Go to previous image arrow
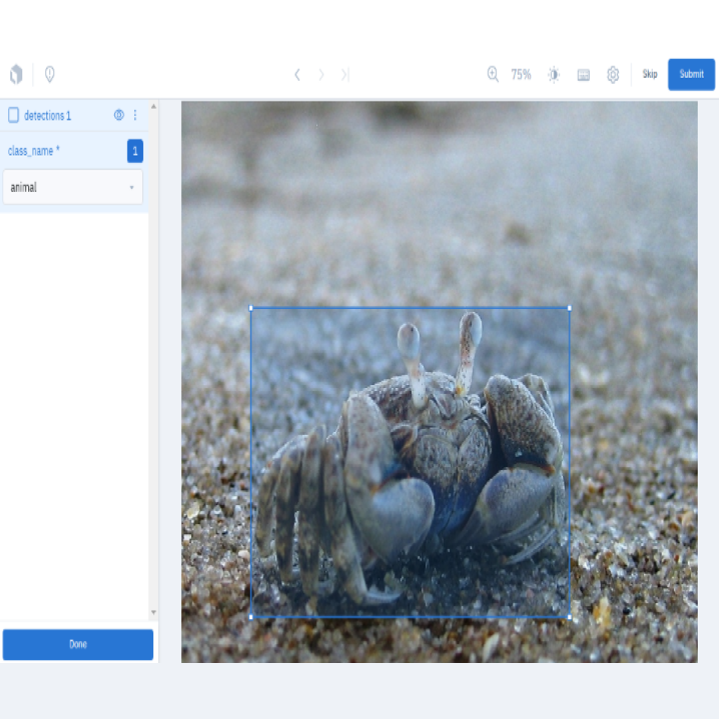This screenshot has width=719, height=719. [297, 74]
